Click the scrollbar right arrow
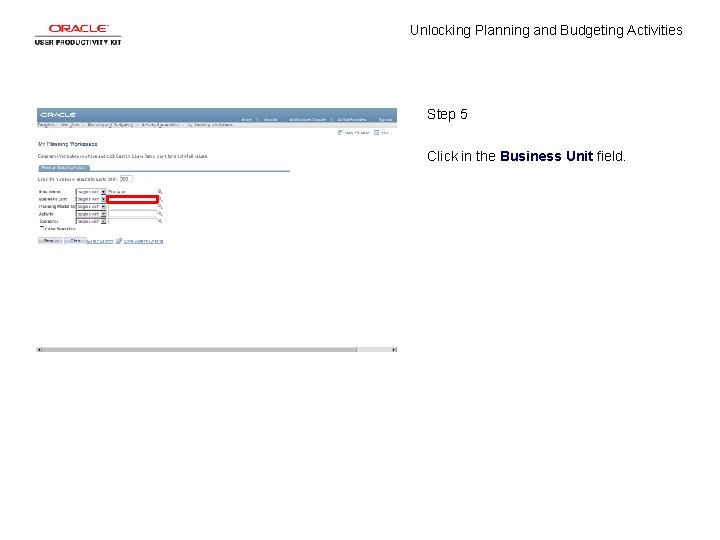This screenshot has height=540, width=720. (x=394, y=349)
